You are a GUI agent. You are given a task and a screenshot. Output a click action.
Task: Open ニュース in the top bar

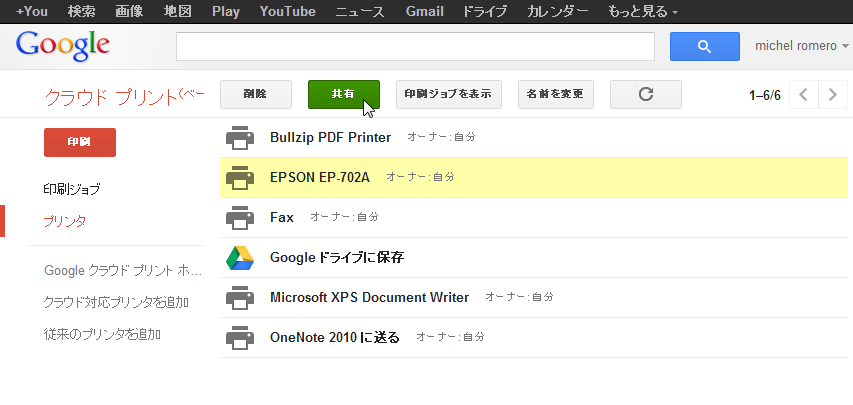(360, 11)
